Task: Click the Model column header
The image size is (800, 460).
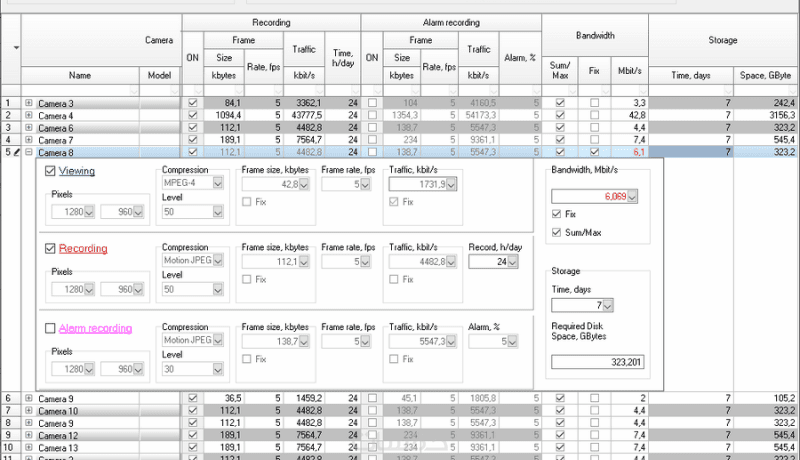Action: click(x=160, y=75)
